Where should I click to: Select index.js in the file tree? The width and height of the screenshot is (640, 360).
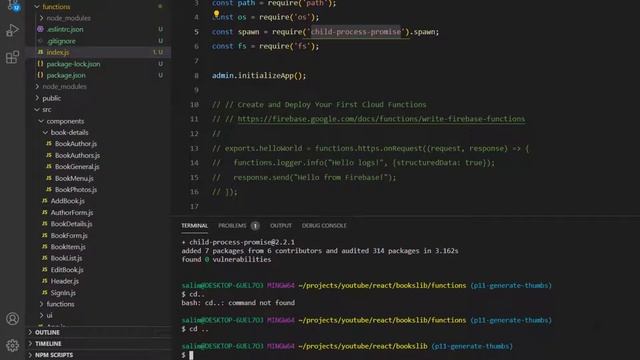(x=58, y=52)
